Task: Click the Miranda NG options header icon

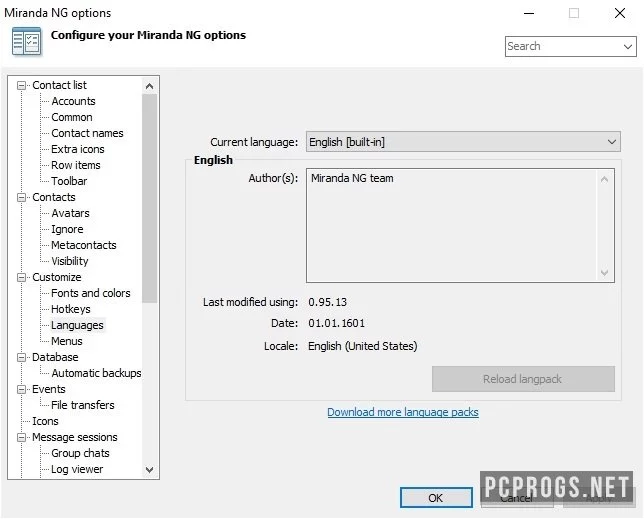Action: pyautogui.click(x=26, y=41)
